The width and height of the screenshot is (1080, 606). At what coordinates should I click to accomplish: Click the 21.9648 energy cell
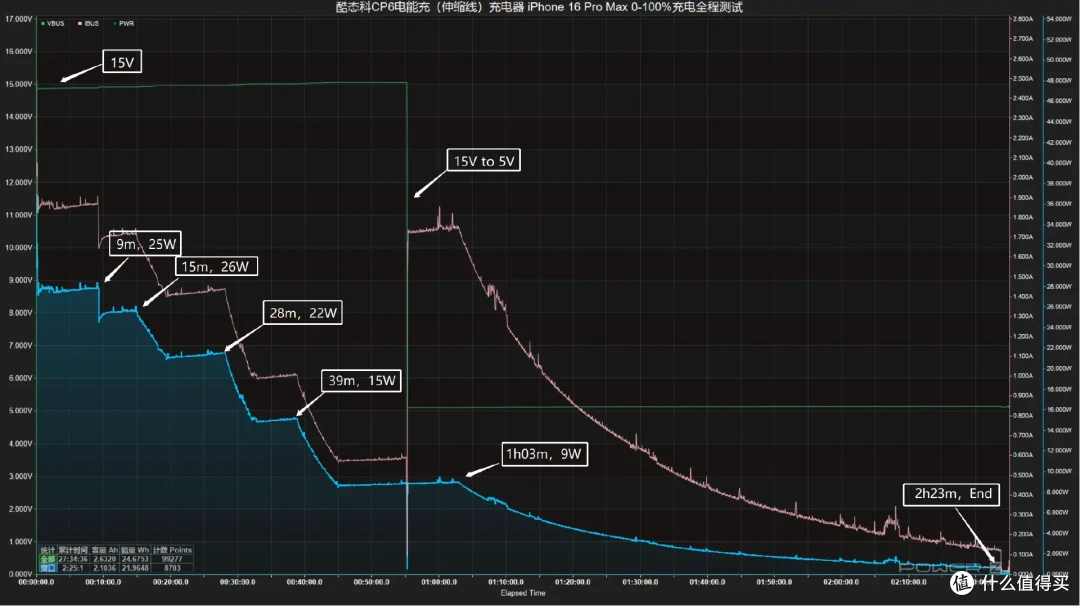click(135, 568)
